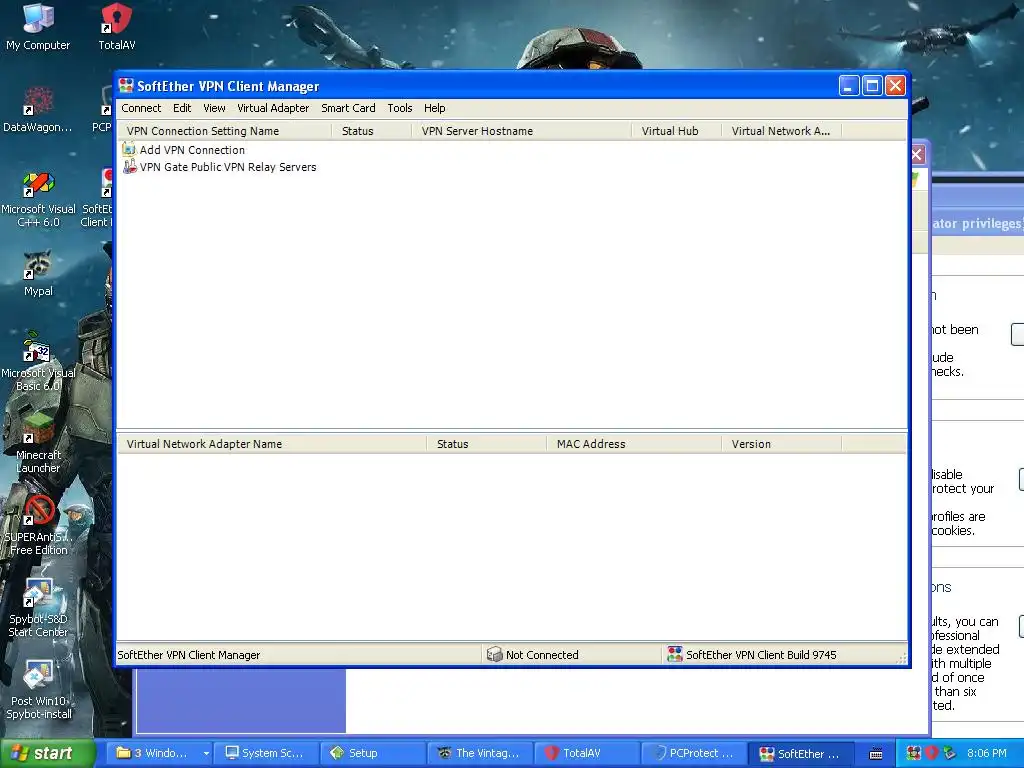Open the DataWagon desktop shortcut
The image size is (1024, 768).
click(x=38, y=109)
